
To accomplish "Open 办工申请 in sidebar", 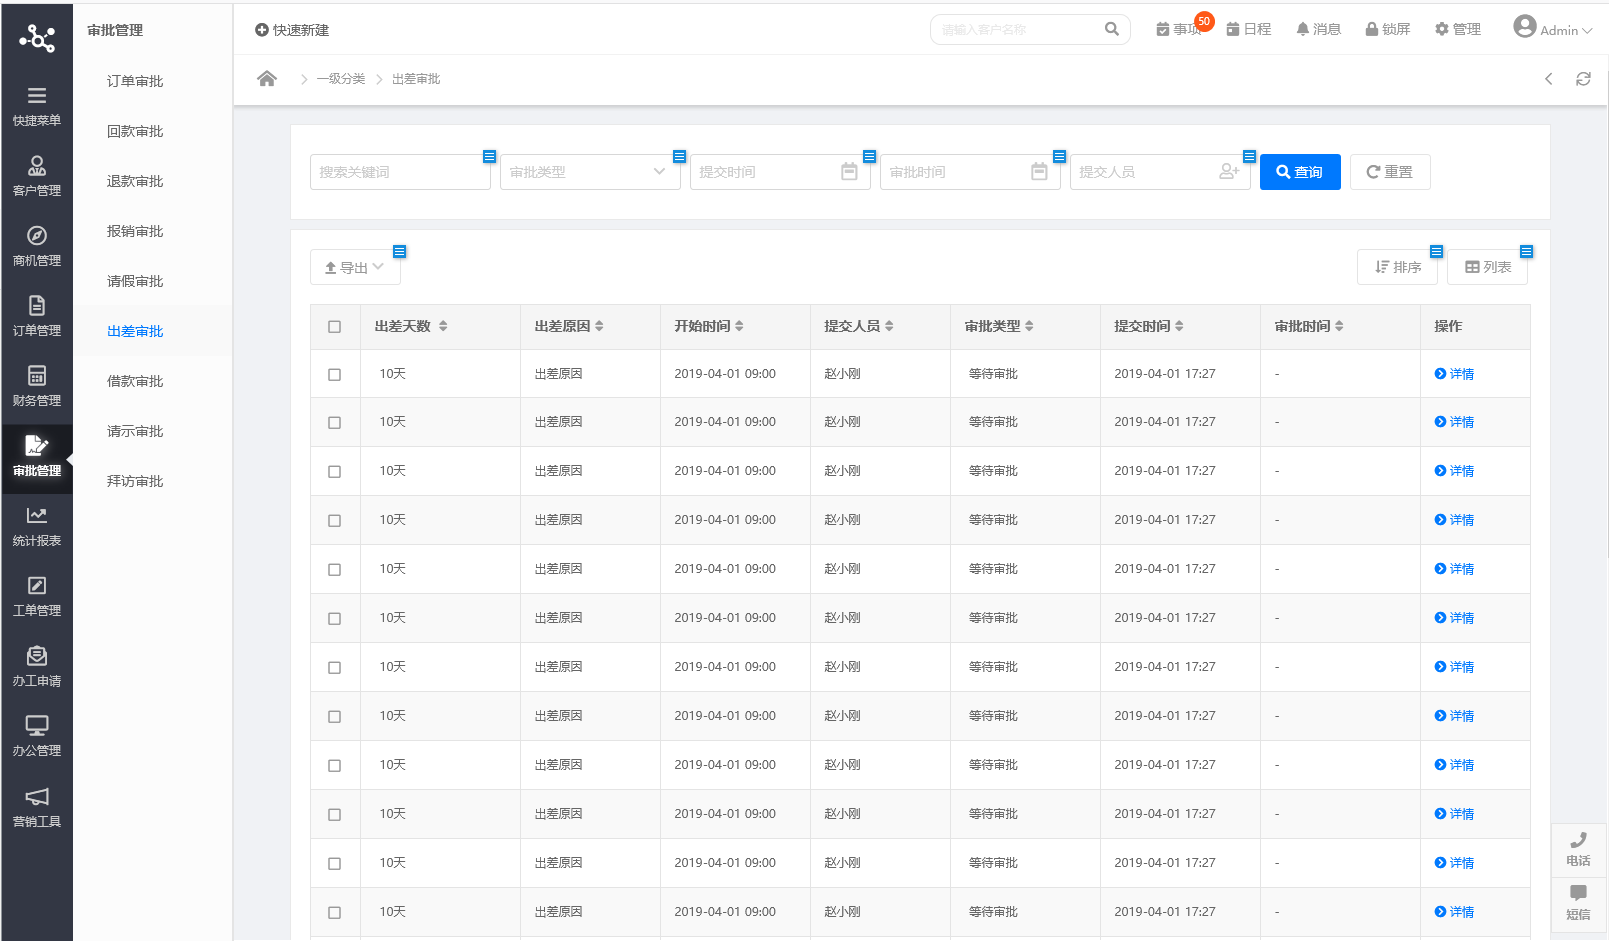I will [37, 665].
